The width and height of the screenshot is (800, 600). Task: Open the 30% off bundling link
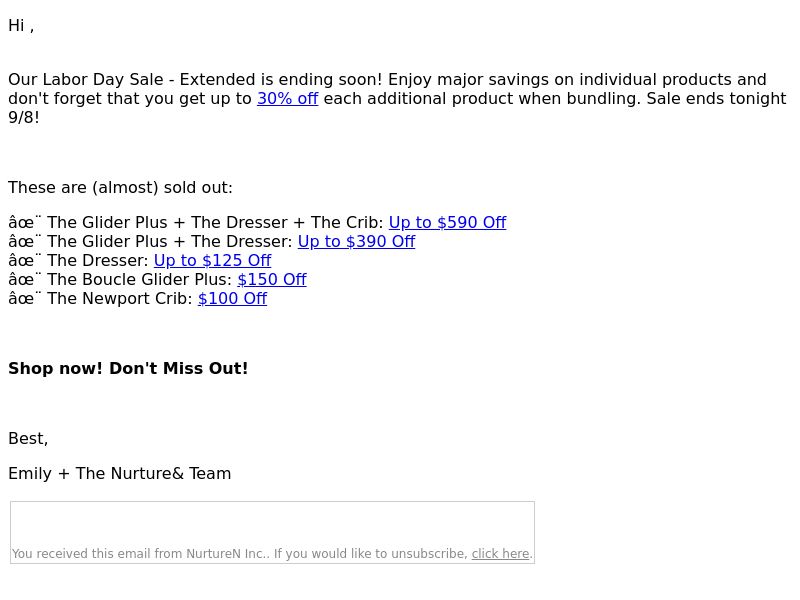pyautogui.click(x=287, y=98)
